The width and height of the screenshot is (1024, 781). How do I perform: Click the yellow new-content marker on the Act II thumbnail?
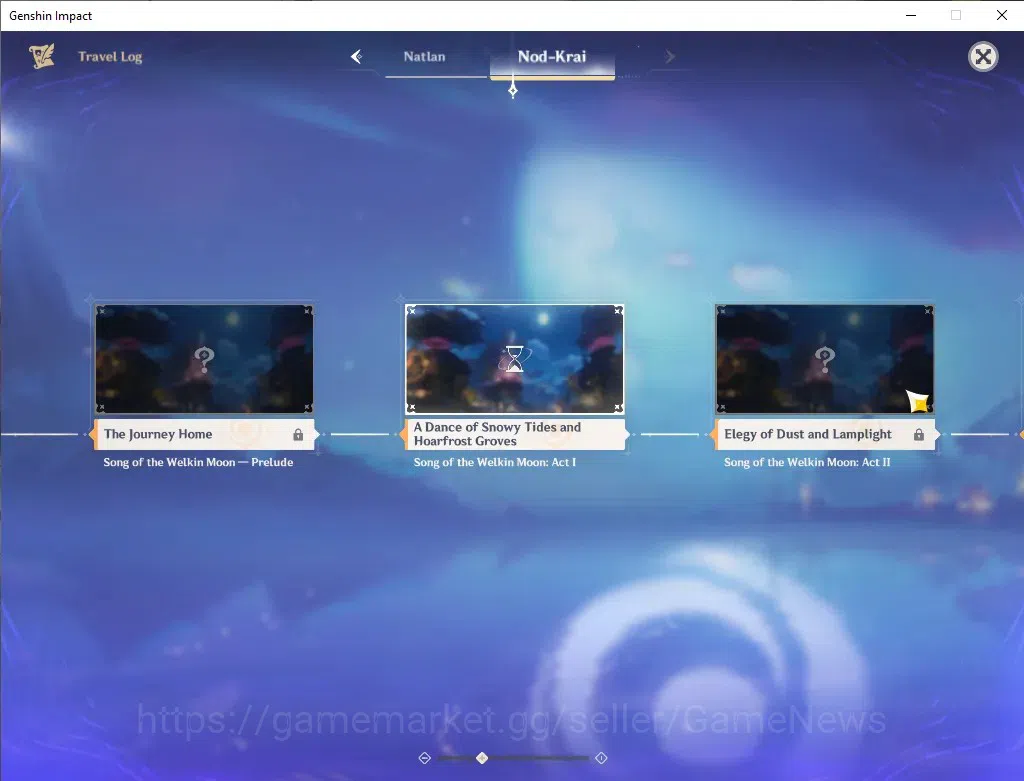click(x=918, y=401)
